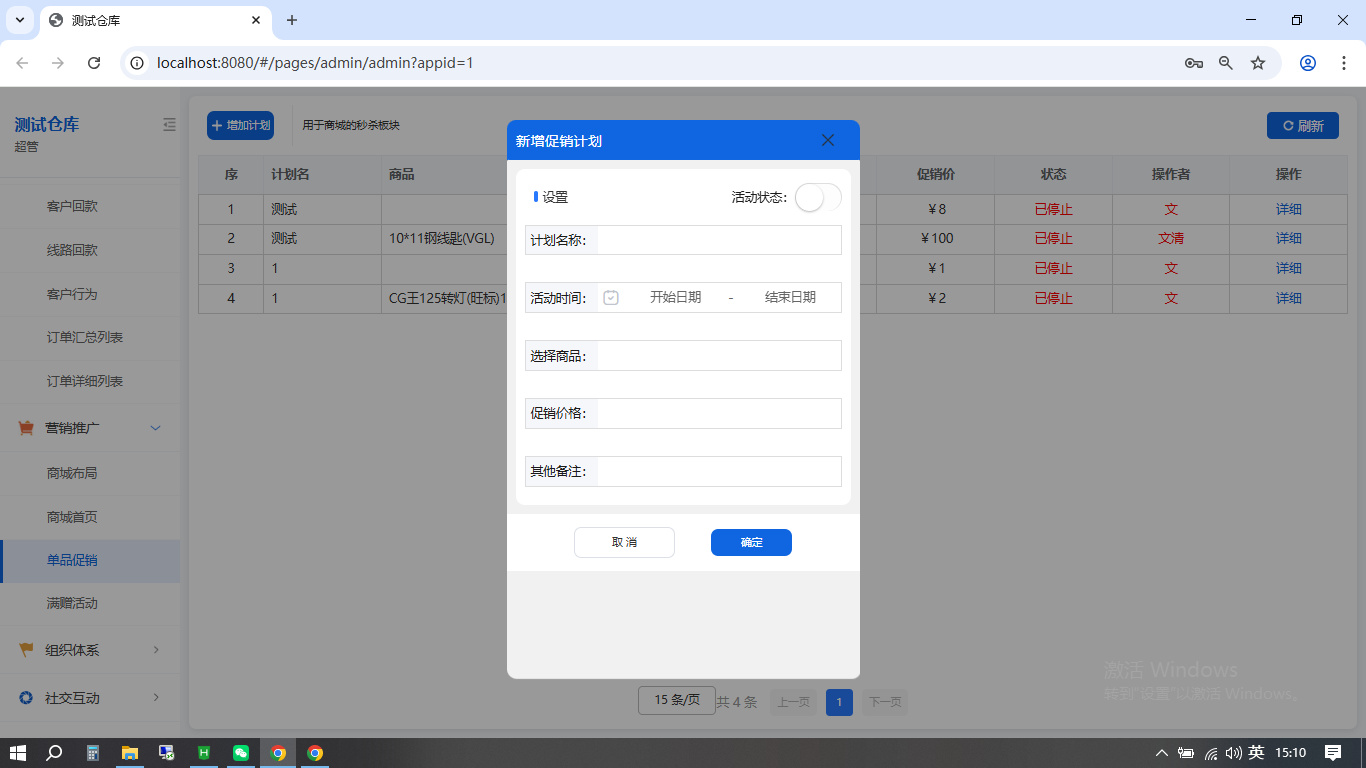The height and width of the screenshot is (768, 1366).
Task: Collapse the 营销推广 menu chevron
Action: coord(155,428)
